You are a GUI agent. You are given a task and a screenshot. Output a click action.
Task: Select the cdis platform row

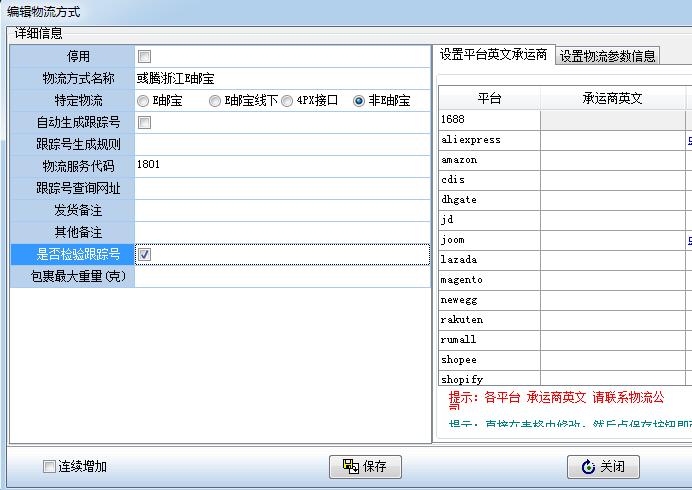point(489,180)
